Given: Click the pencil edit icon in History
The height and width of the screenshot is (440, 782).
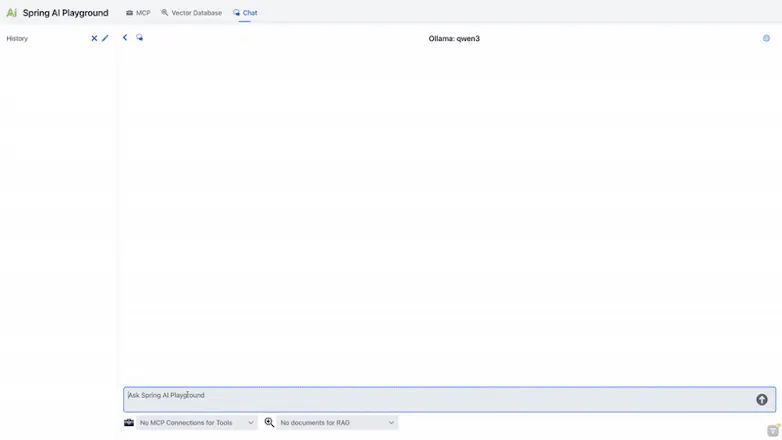Looking at the screenshot, I should (x=105, y=38).
